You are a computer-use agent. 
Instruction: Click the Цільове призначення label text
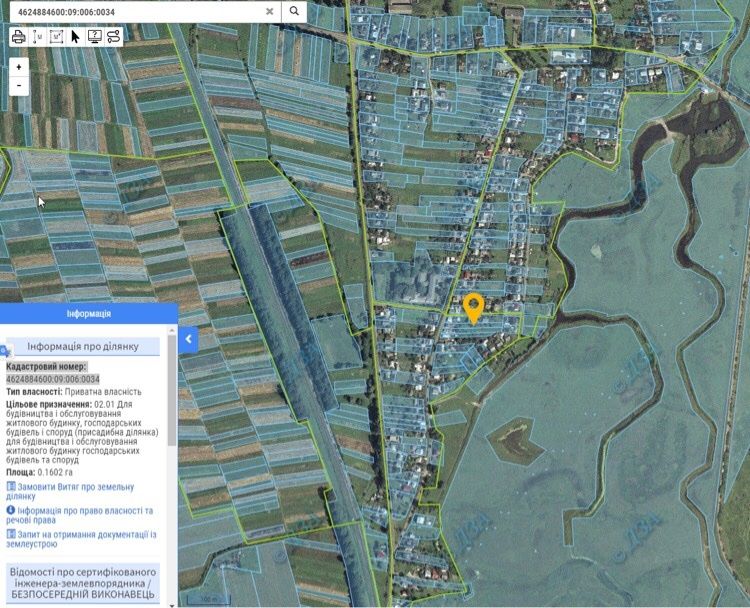point(49,404)
